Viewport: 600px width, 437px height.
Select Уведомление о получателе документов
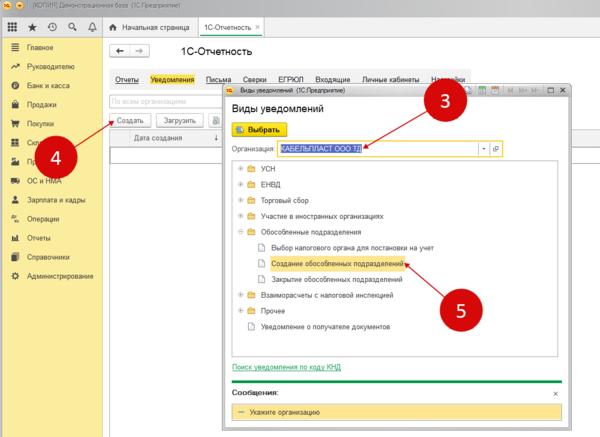pos(325,327)
